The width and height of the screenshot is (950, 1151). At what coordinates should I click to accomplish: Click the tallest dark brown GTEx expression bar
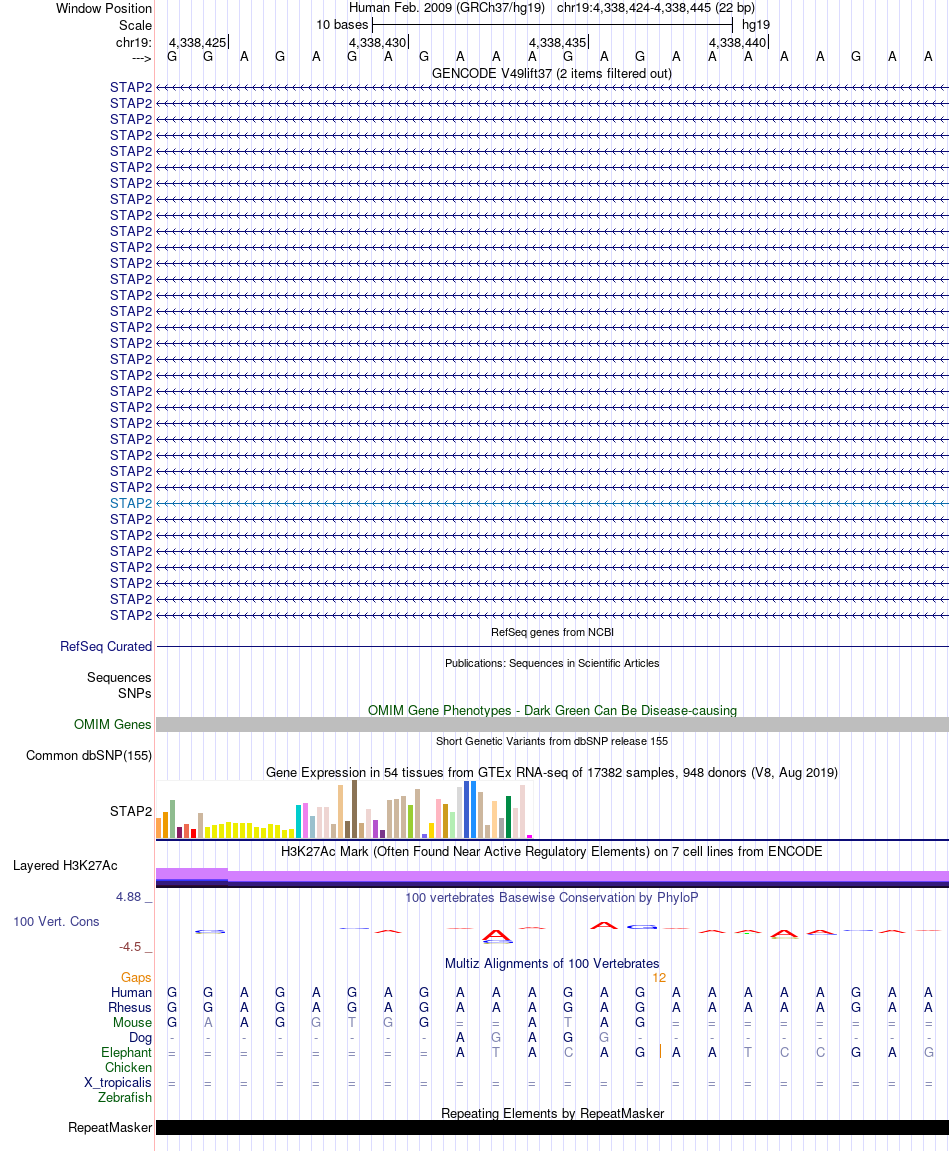(x=355, y=809)
